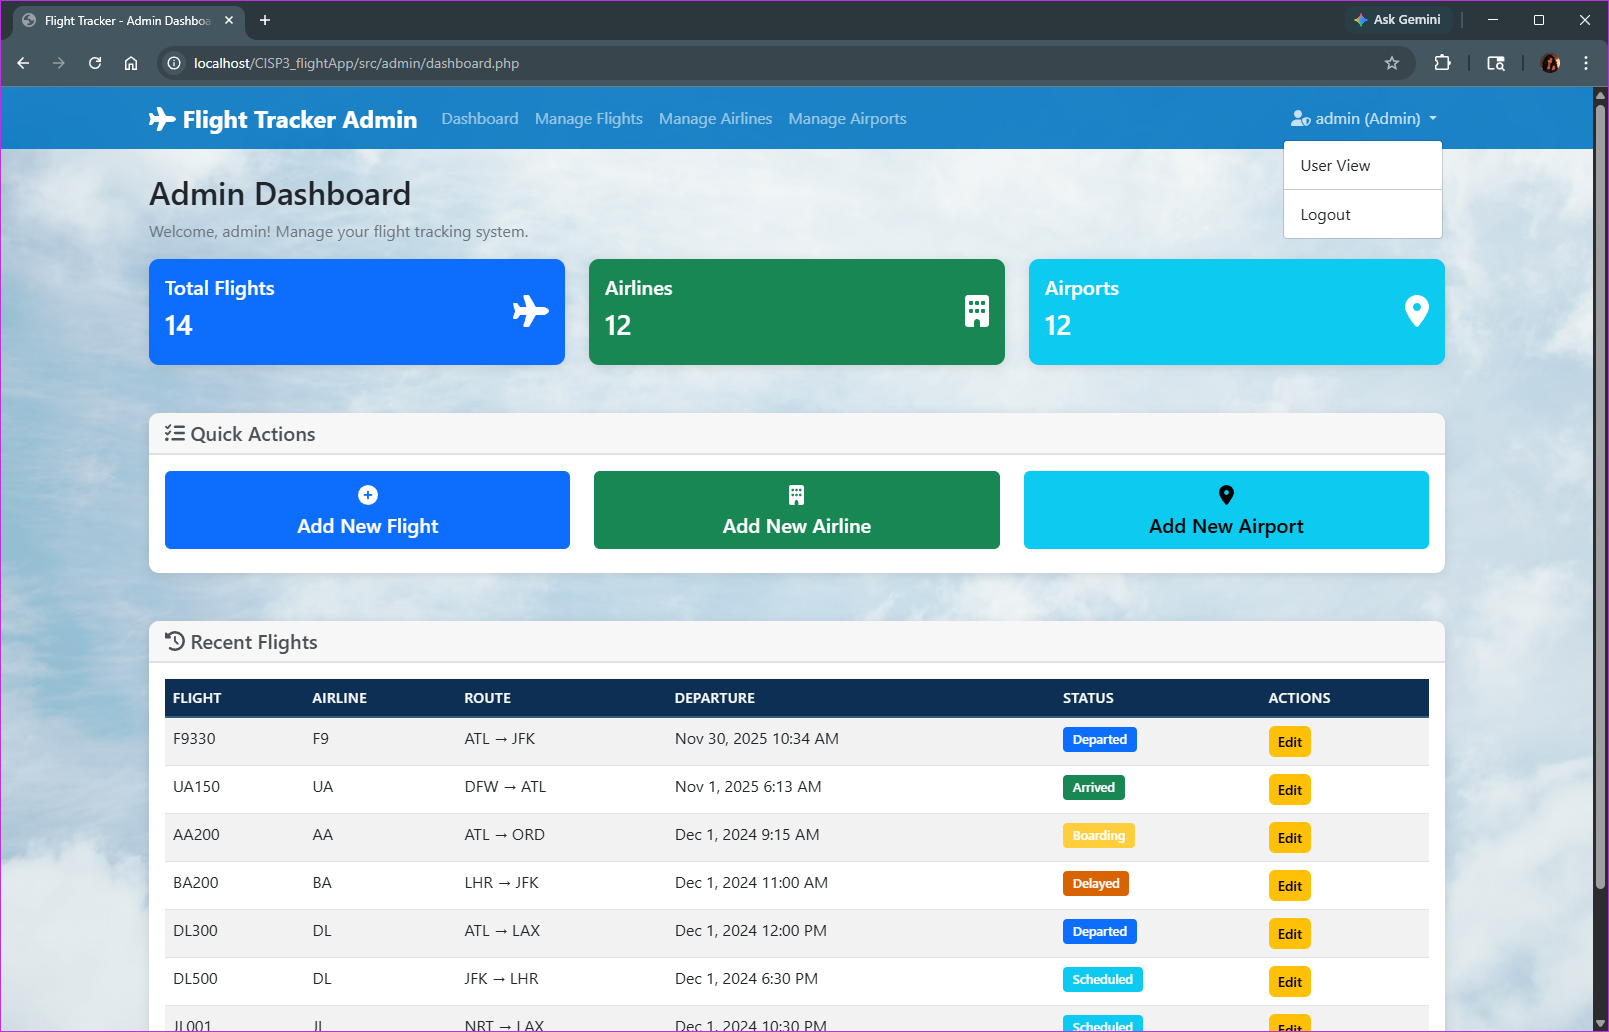Open the Manage Airlines section

715,118
